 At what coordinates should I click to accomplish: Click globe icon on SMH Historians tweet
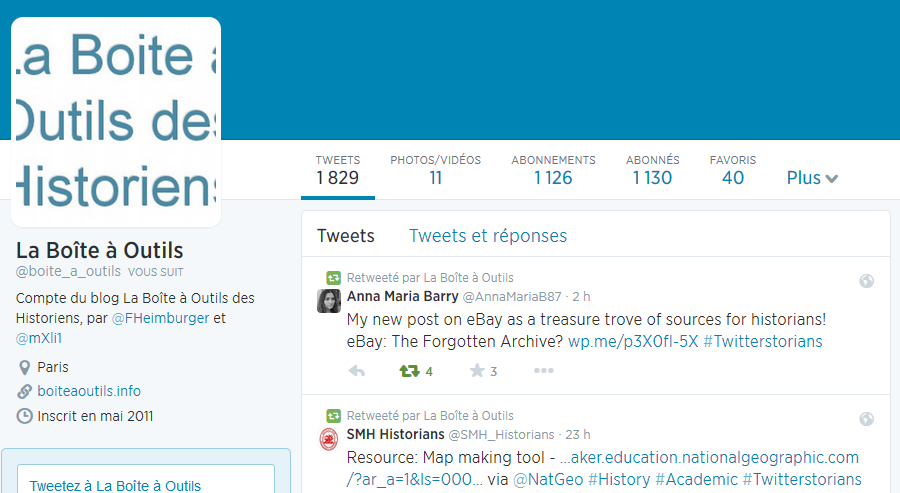pos(867,419)
